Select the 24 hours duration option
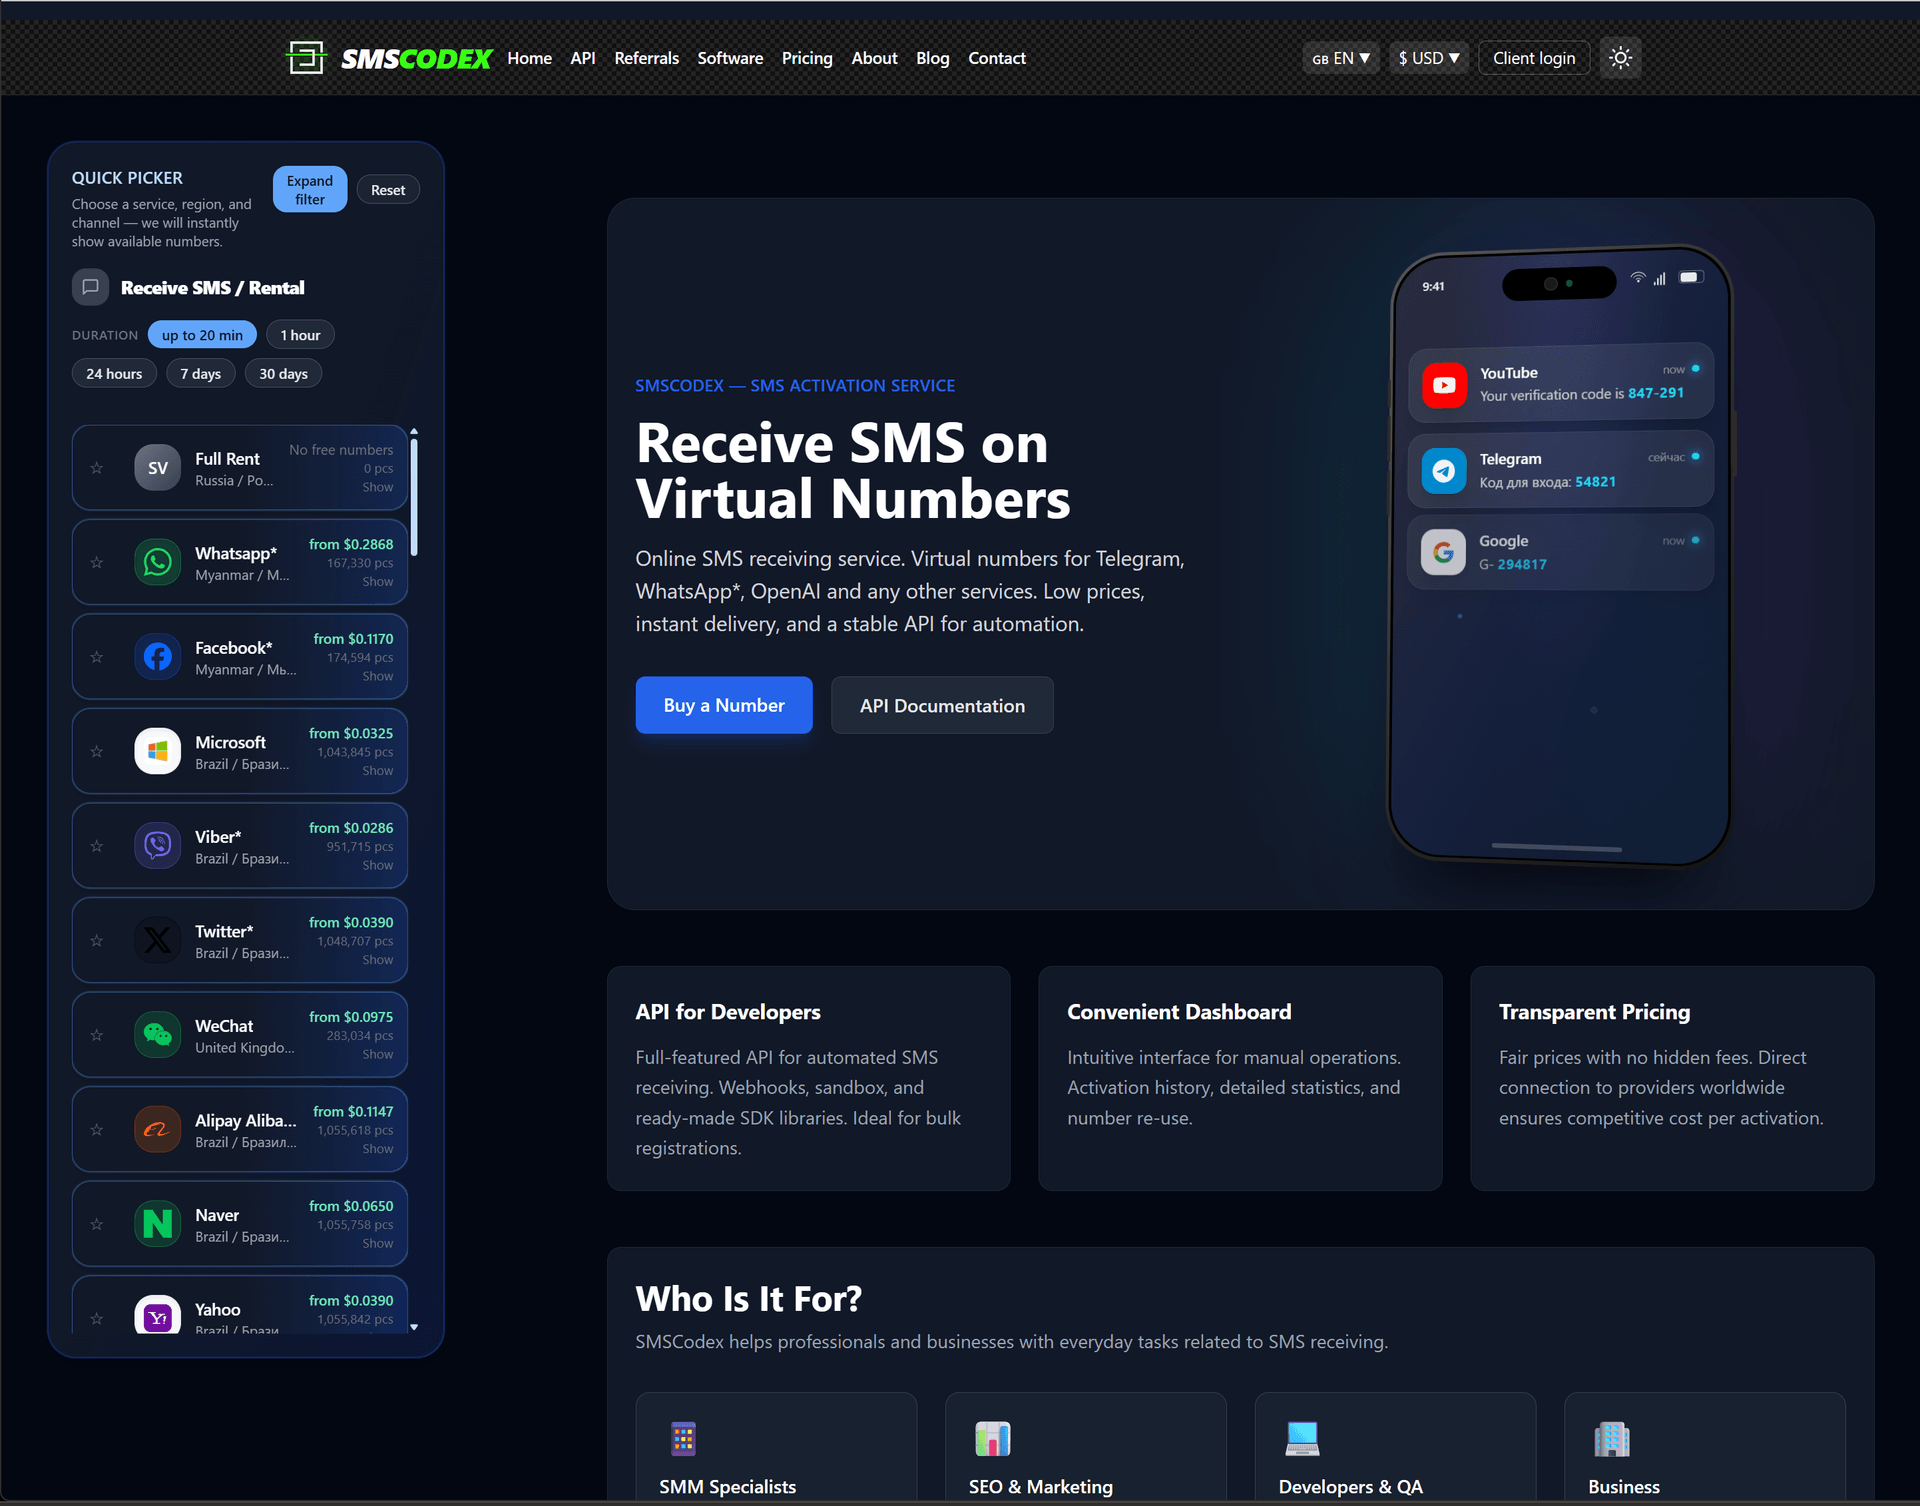 tap(114, 374)
